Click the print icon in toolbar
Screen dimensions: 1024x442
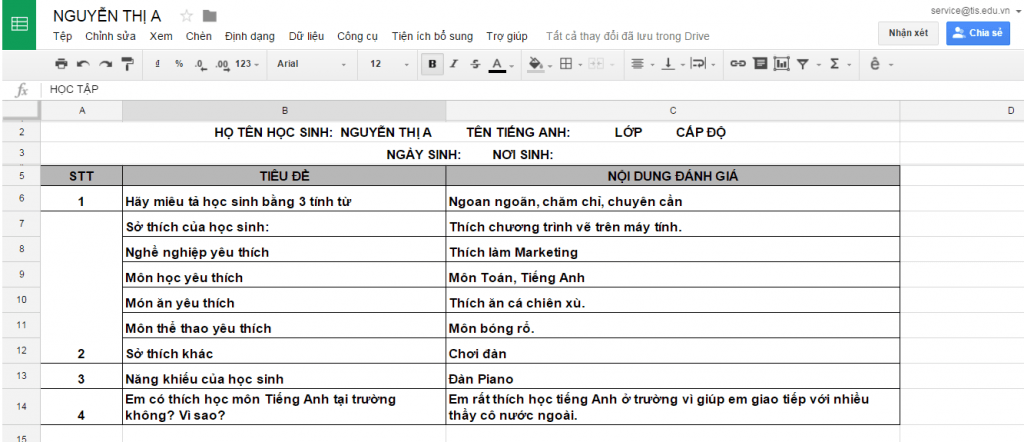pos(62,64)
